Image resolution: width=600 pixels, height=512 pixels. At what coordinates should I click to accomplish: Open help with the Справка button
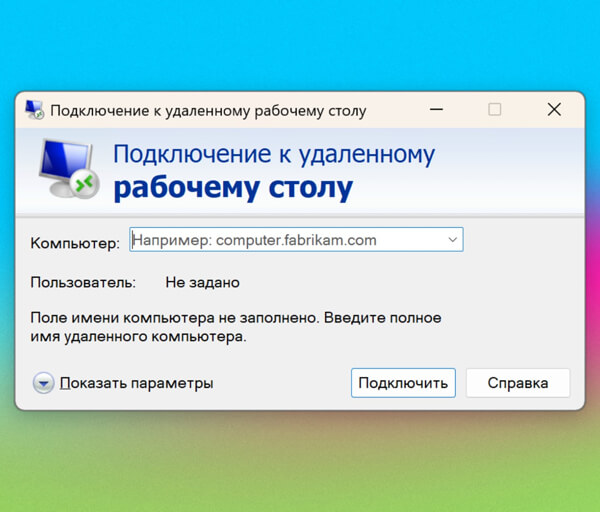coord(518,383)
